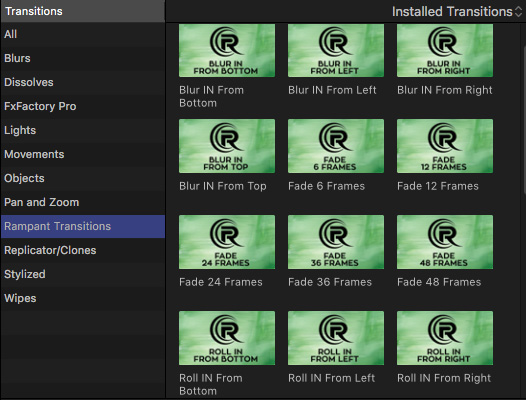Screen dimensions: 526x400
Task: Select the Fade 6 Frames transition
Action: point(336,146)
